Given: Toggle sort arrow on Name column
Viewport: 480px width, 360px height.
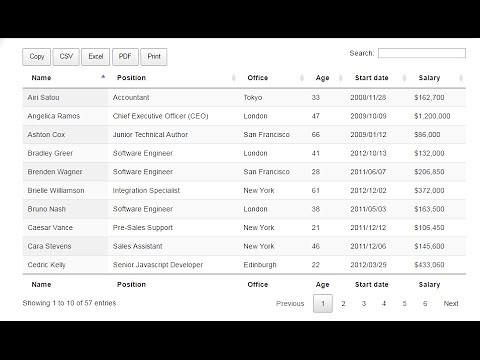Looking at the screenshot, I should point(103,77).
